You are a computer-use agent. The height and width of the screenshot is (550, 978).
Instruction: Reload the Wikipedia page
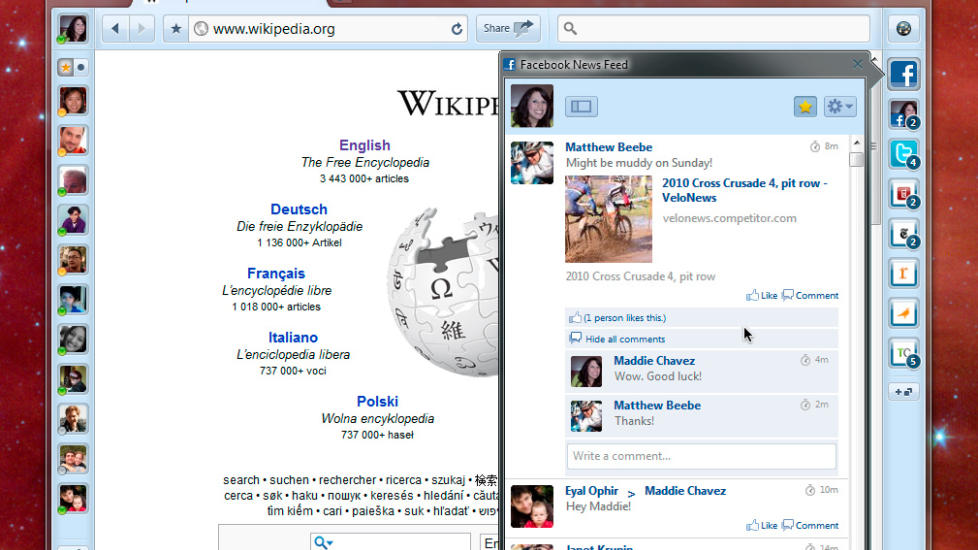coord(457,29)
